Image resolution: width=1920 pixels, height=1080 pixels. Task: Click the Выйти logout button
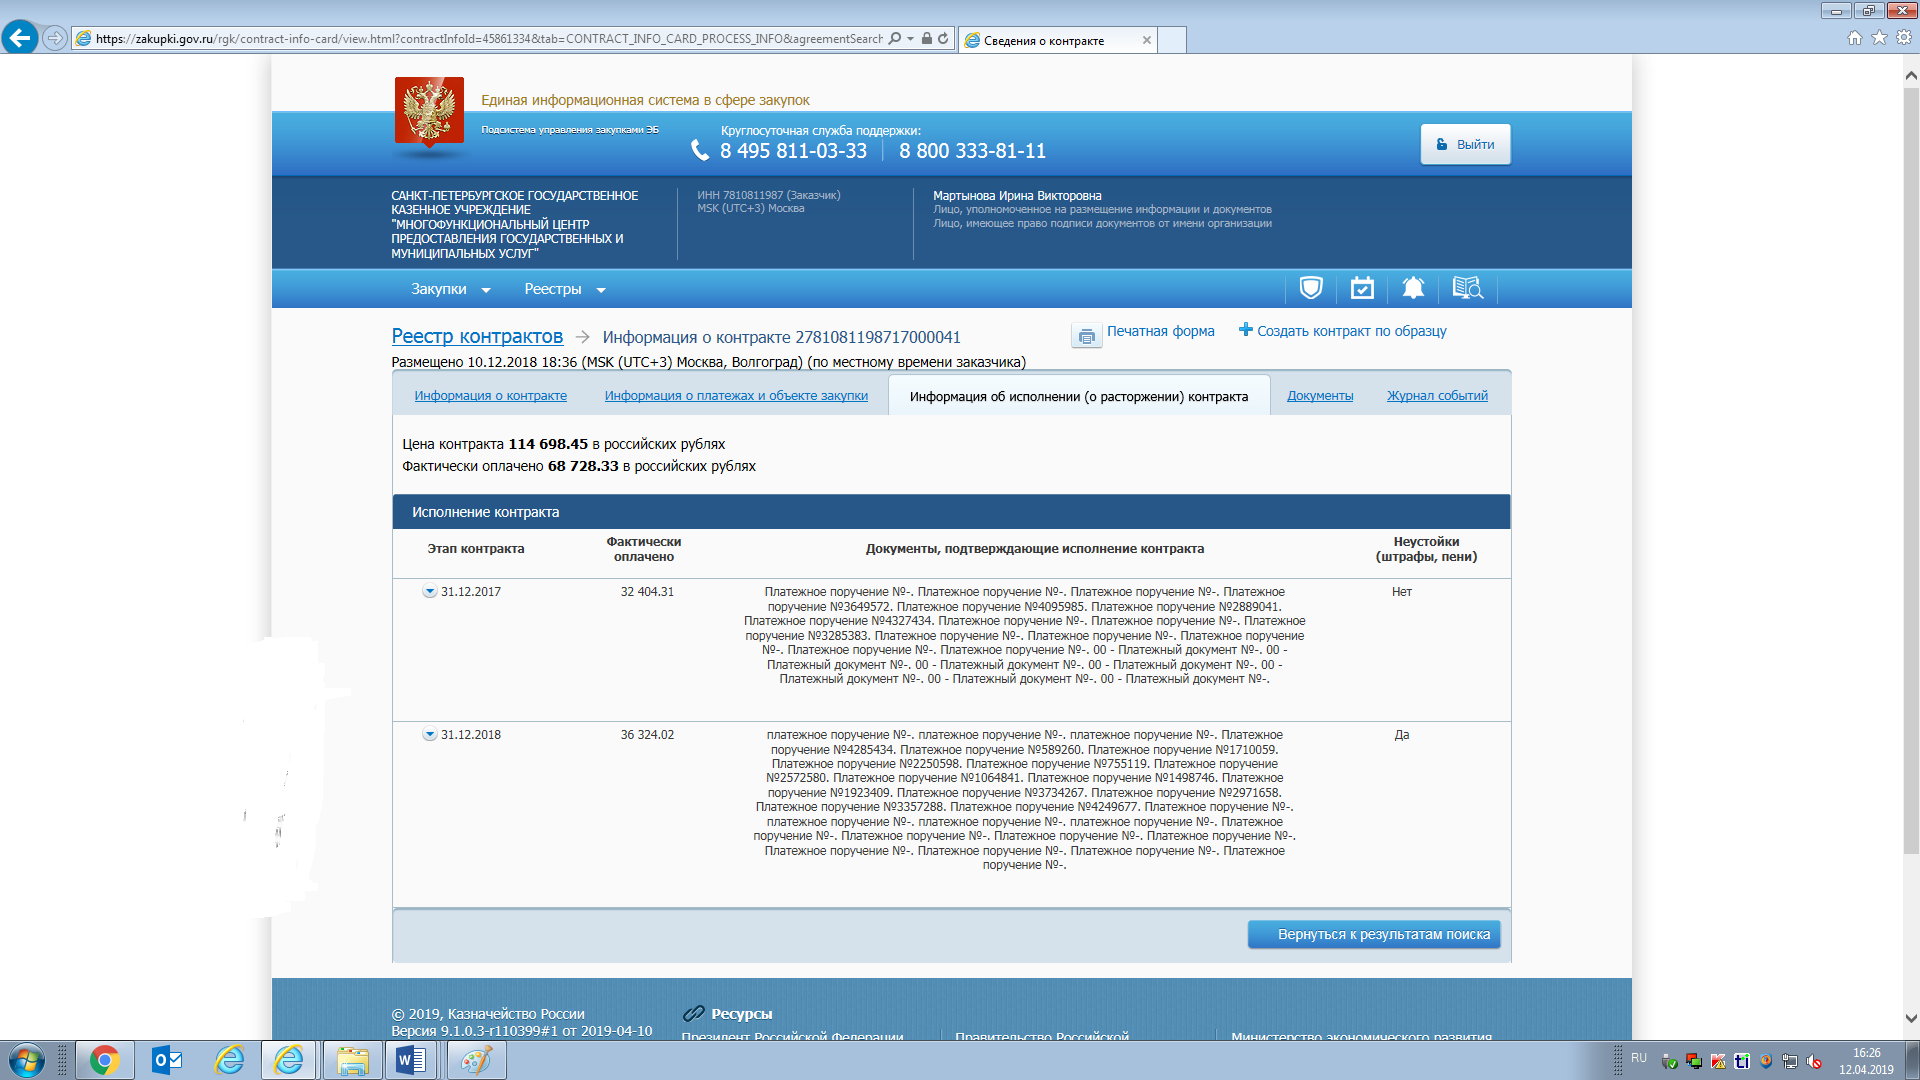1464,144
